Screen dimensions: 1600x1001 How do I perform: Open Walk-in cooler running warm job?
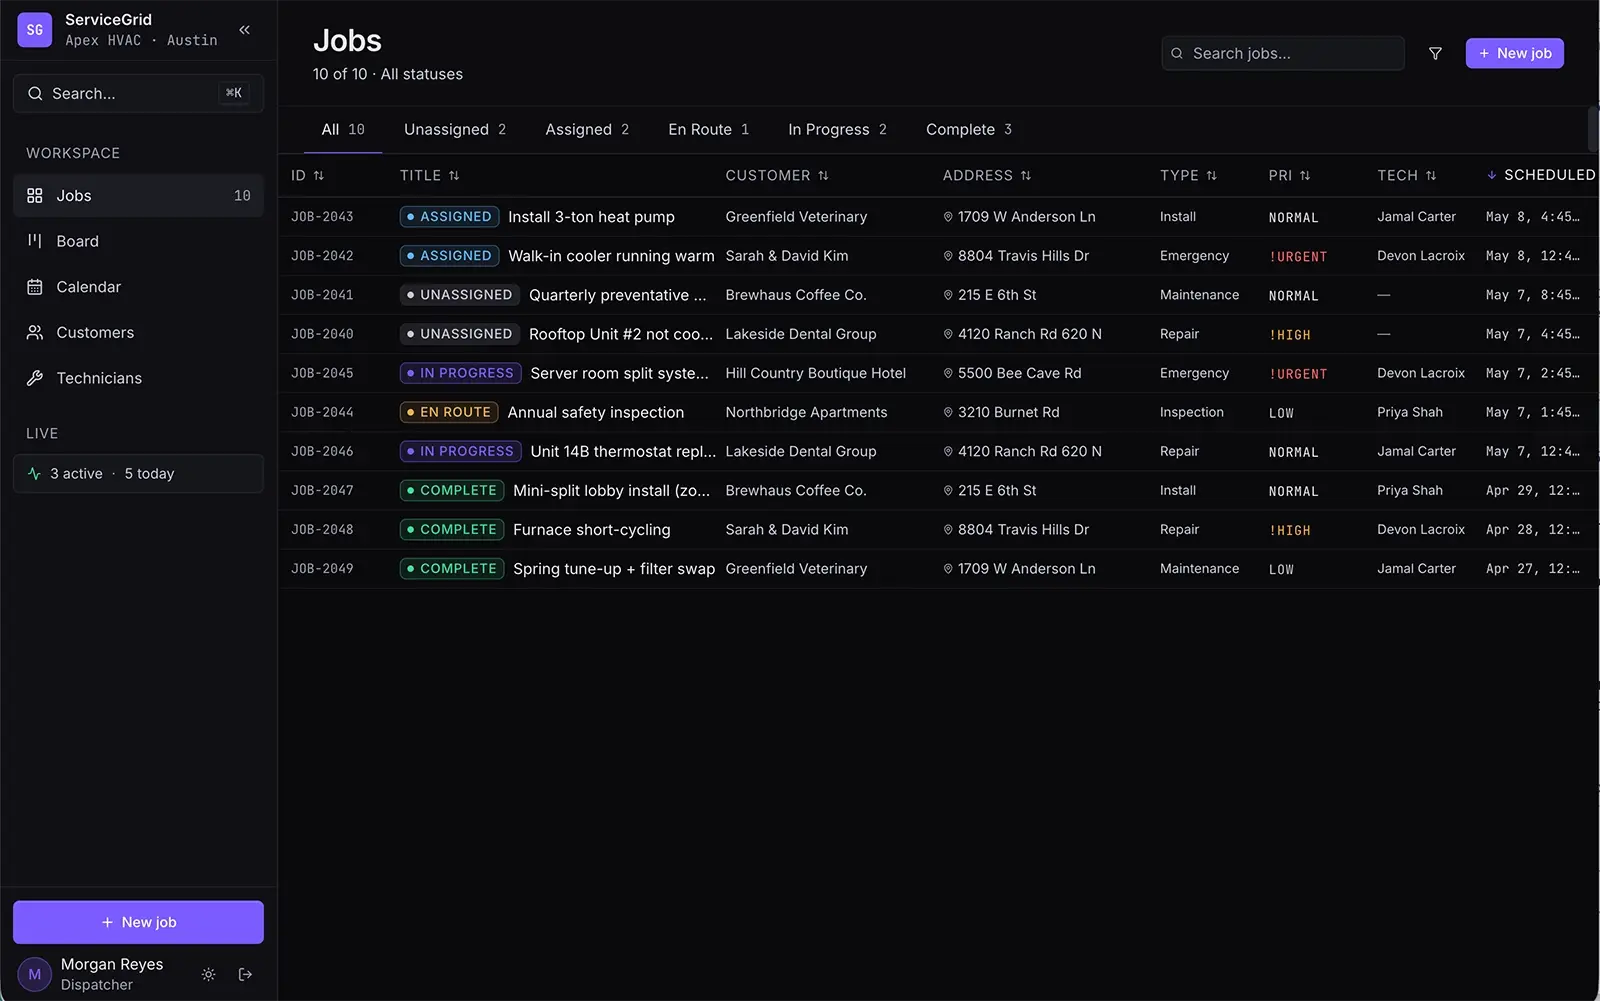tap(611, 256)
